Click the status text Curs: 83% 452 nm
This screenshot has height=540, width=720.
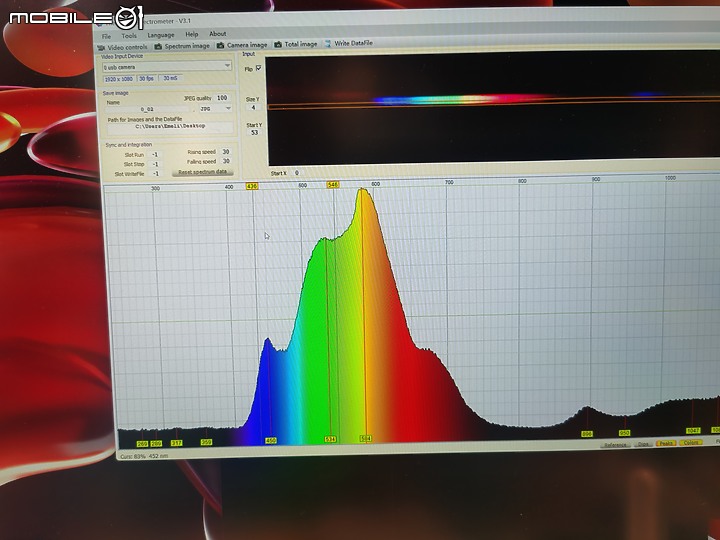tap(144, 456)
